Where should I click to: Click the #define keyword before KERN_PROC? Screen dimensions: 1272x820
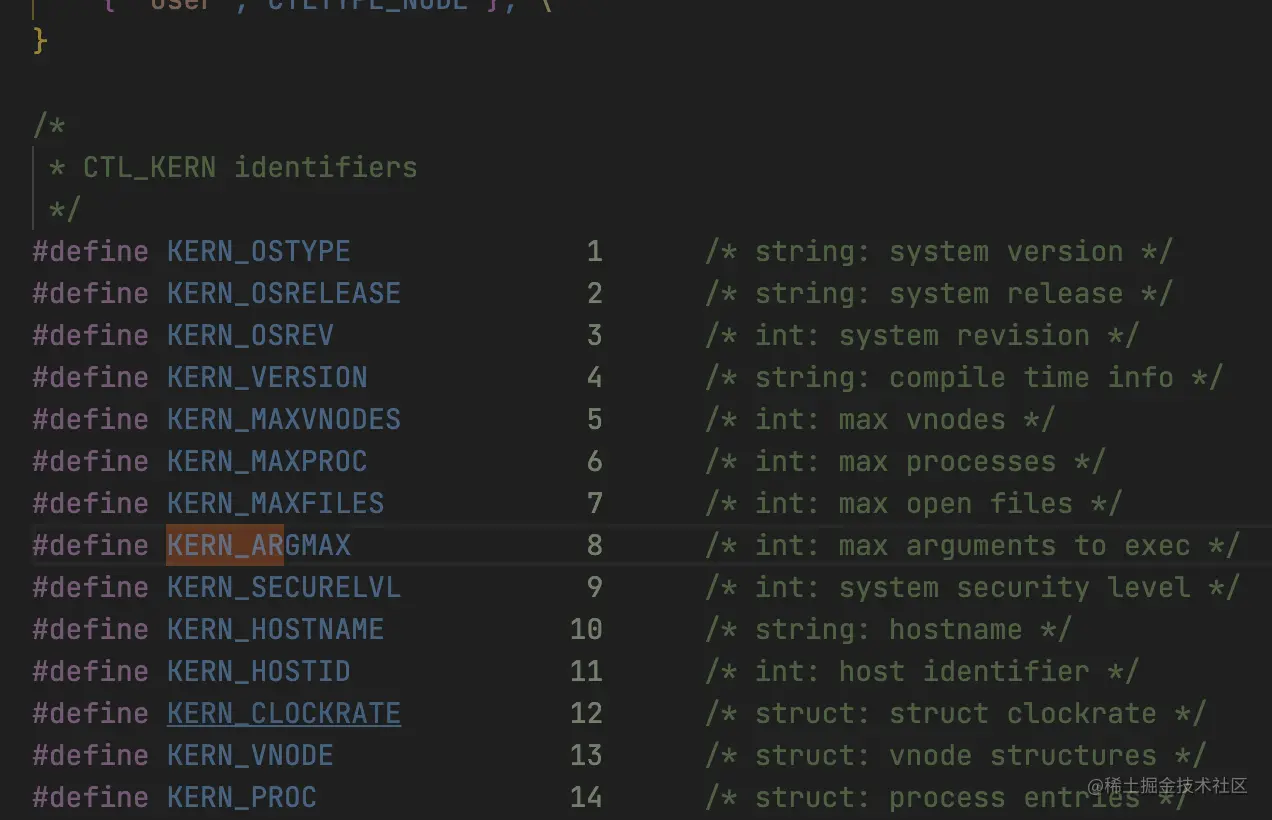tap(91, 797)
